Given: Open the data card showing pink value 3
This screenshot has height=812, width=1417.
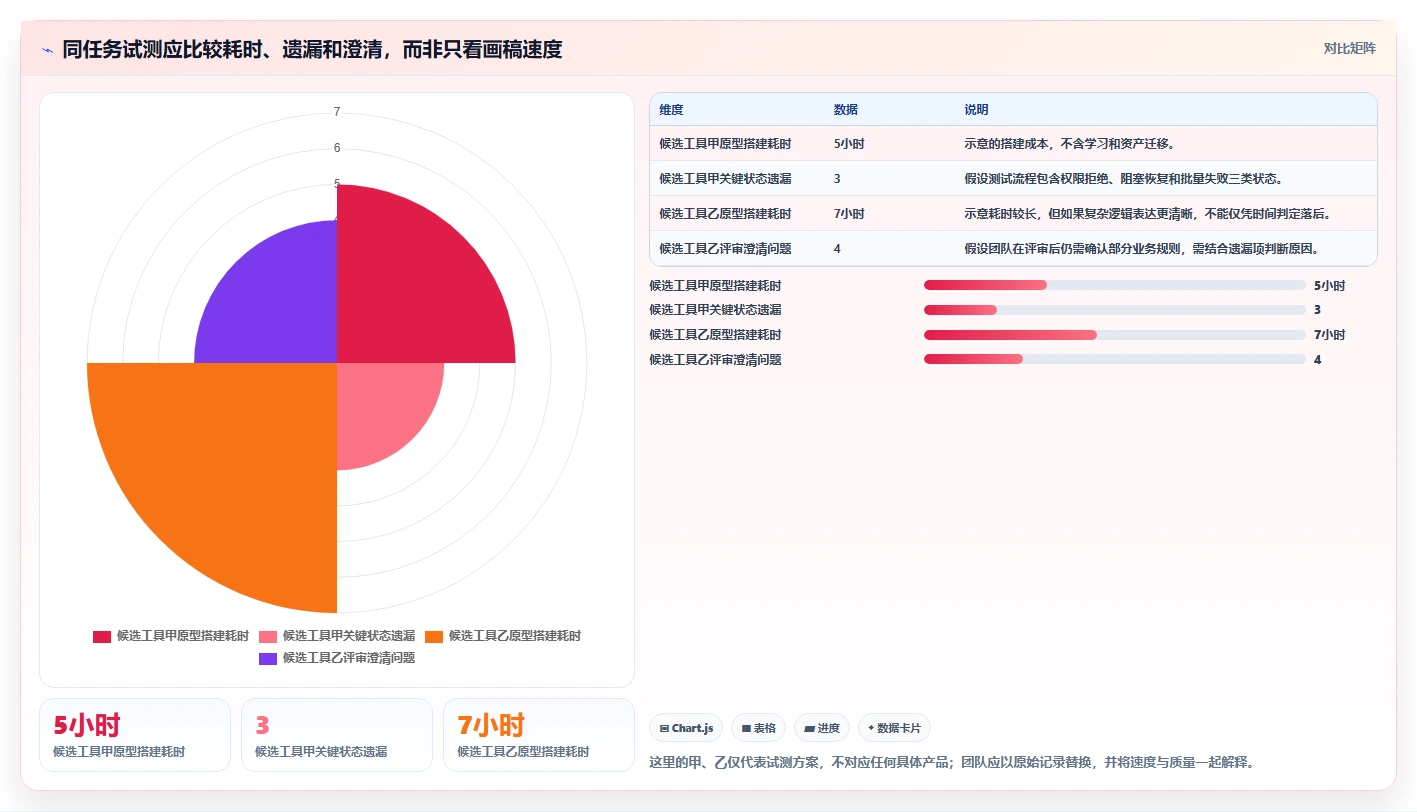Looking at the screenshot, I should pyautogui.click(x=337, y=735).
